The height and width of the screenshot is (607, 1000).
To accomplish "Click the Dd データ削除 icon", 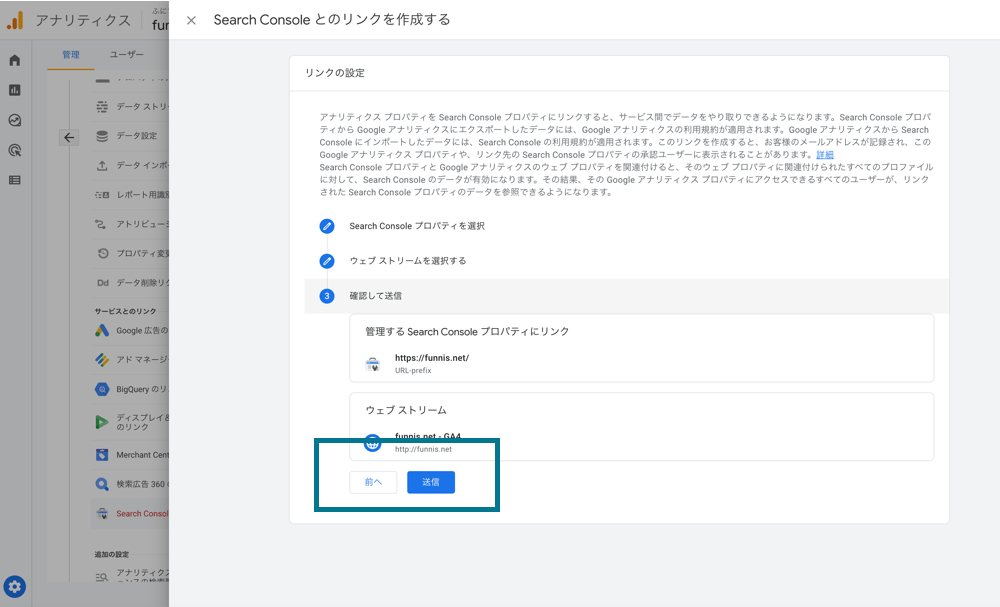I will [x=103, y=283].
